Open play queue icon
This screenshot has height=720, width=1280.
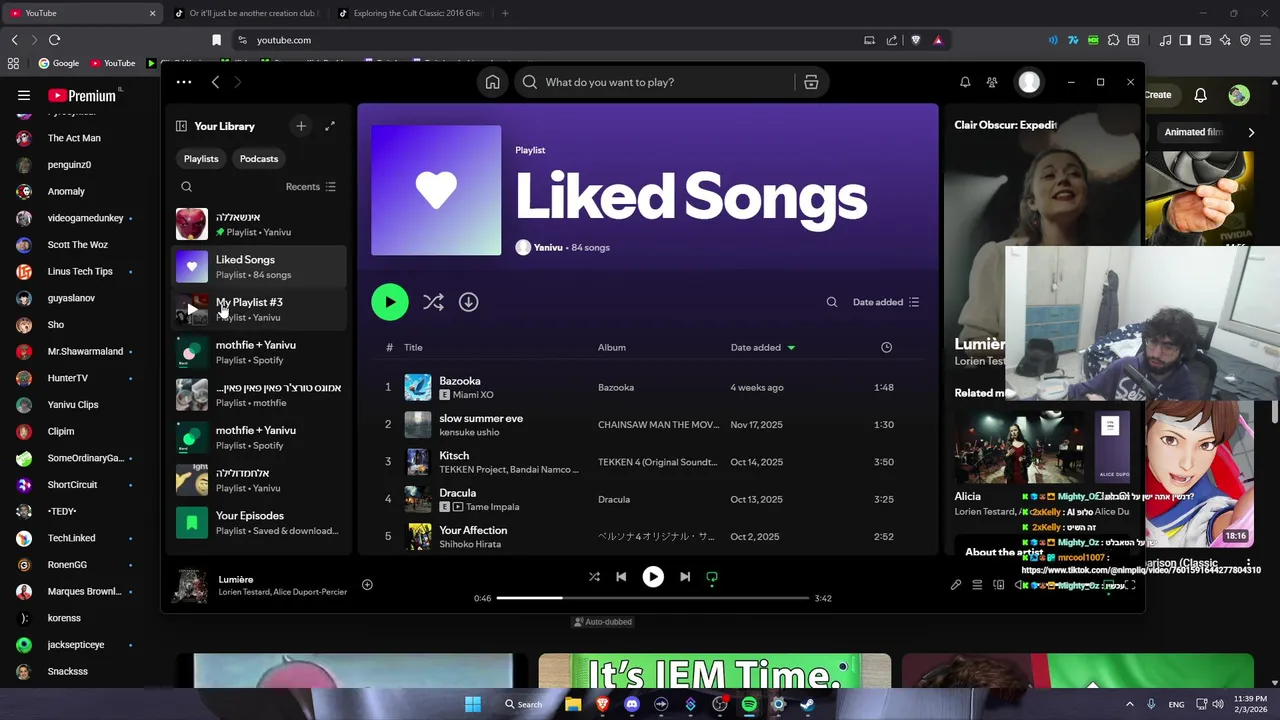[x=977, y=585]
